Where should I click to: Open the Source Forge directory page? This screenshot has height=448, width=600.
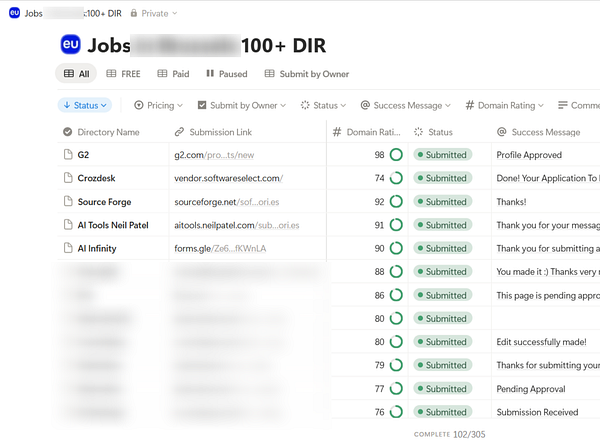coord(104,202)
